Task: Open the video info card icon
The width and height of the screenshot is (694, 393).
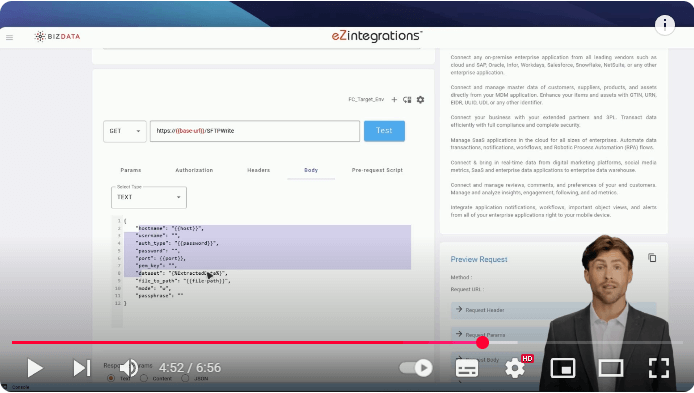Action: pos(664,24)
